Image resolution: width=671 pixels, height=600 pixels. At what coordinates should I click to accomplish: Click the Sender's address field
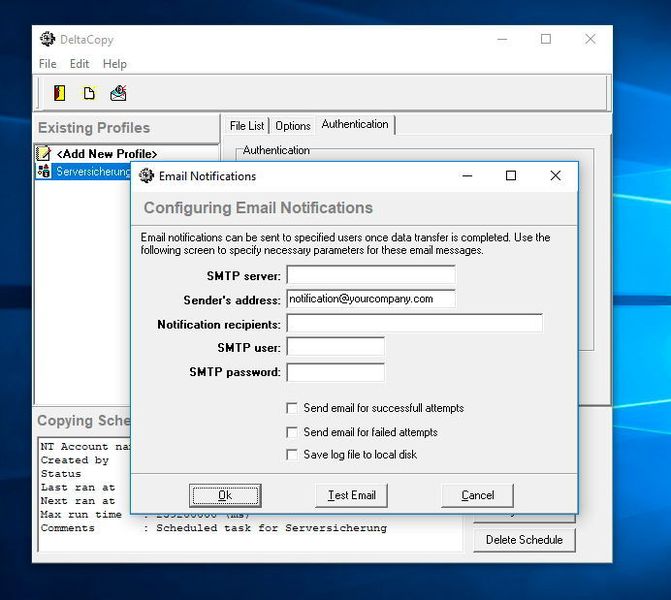pos(371,299)
